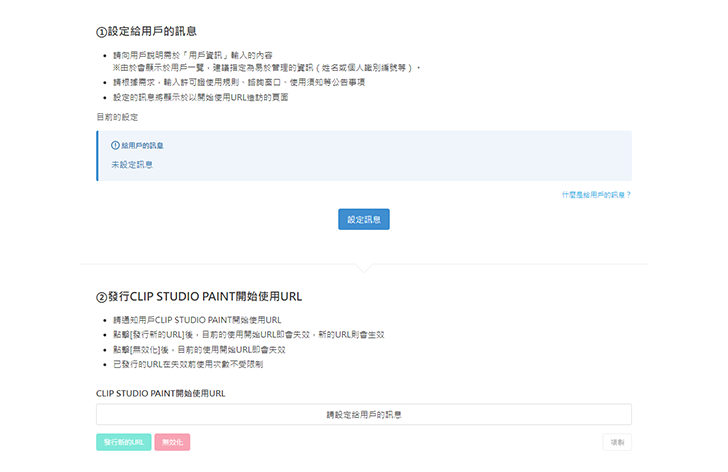This screenshot has height=472, width=728.
Task: Click the CLIP STUDIO PAINT開始使用URL text field
Action: (364, 414)
